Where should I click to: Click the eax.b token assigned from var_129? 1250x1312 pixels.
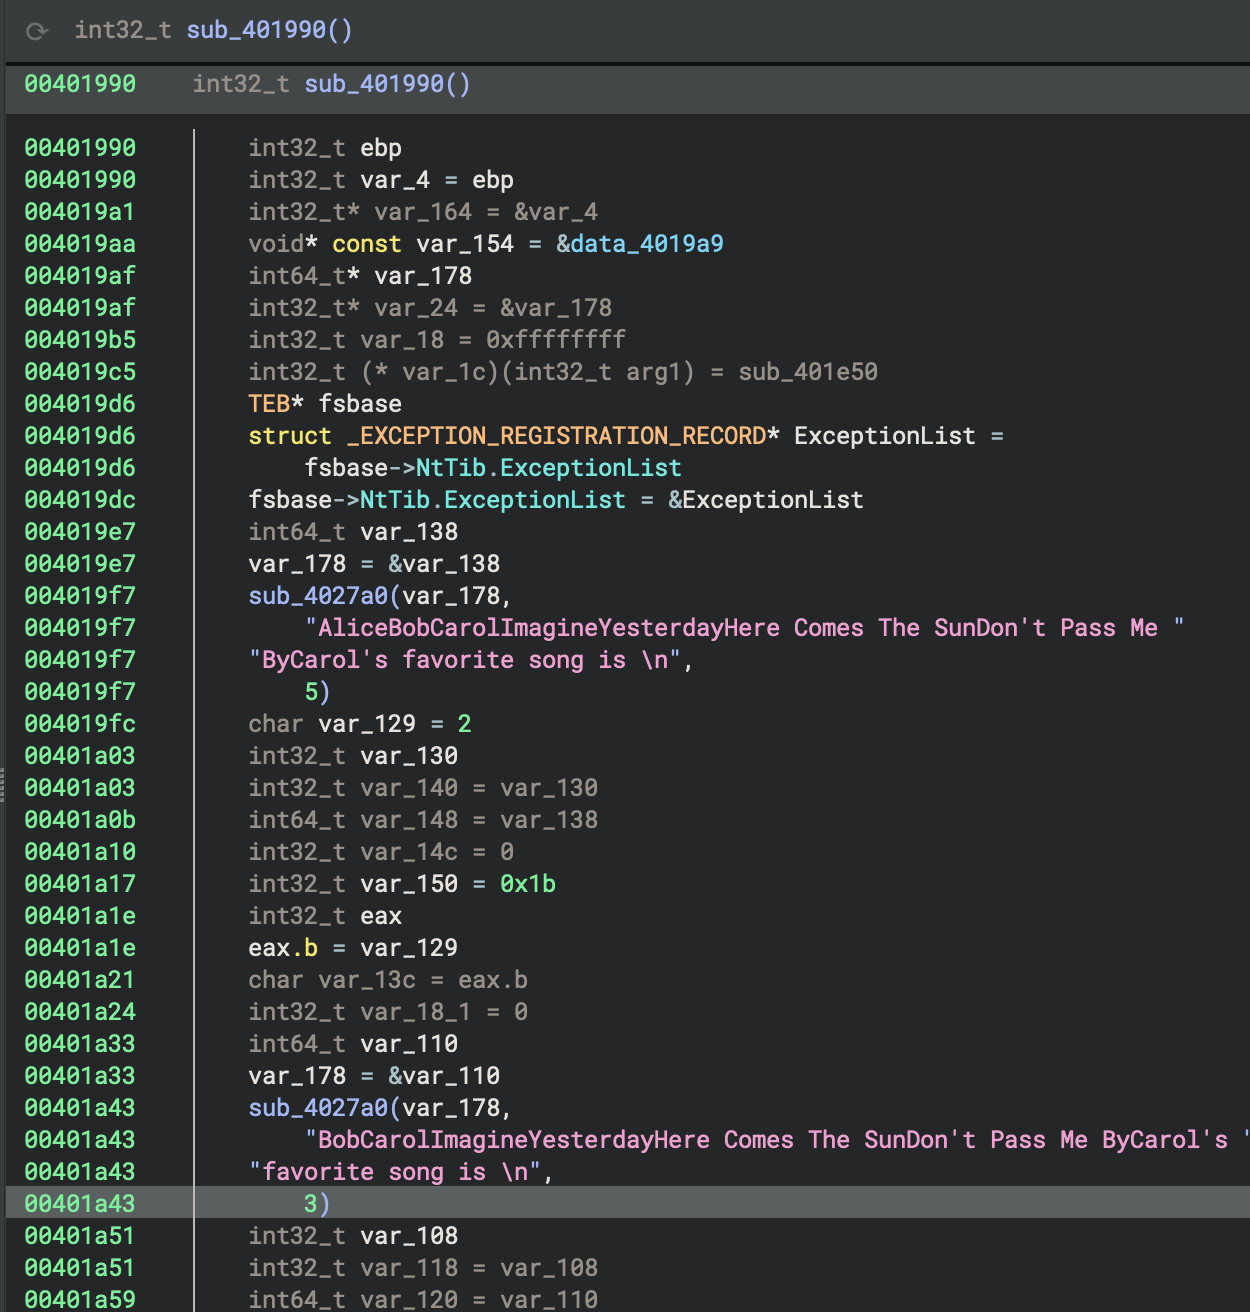[x=283, y=948]
